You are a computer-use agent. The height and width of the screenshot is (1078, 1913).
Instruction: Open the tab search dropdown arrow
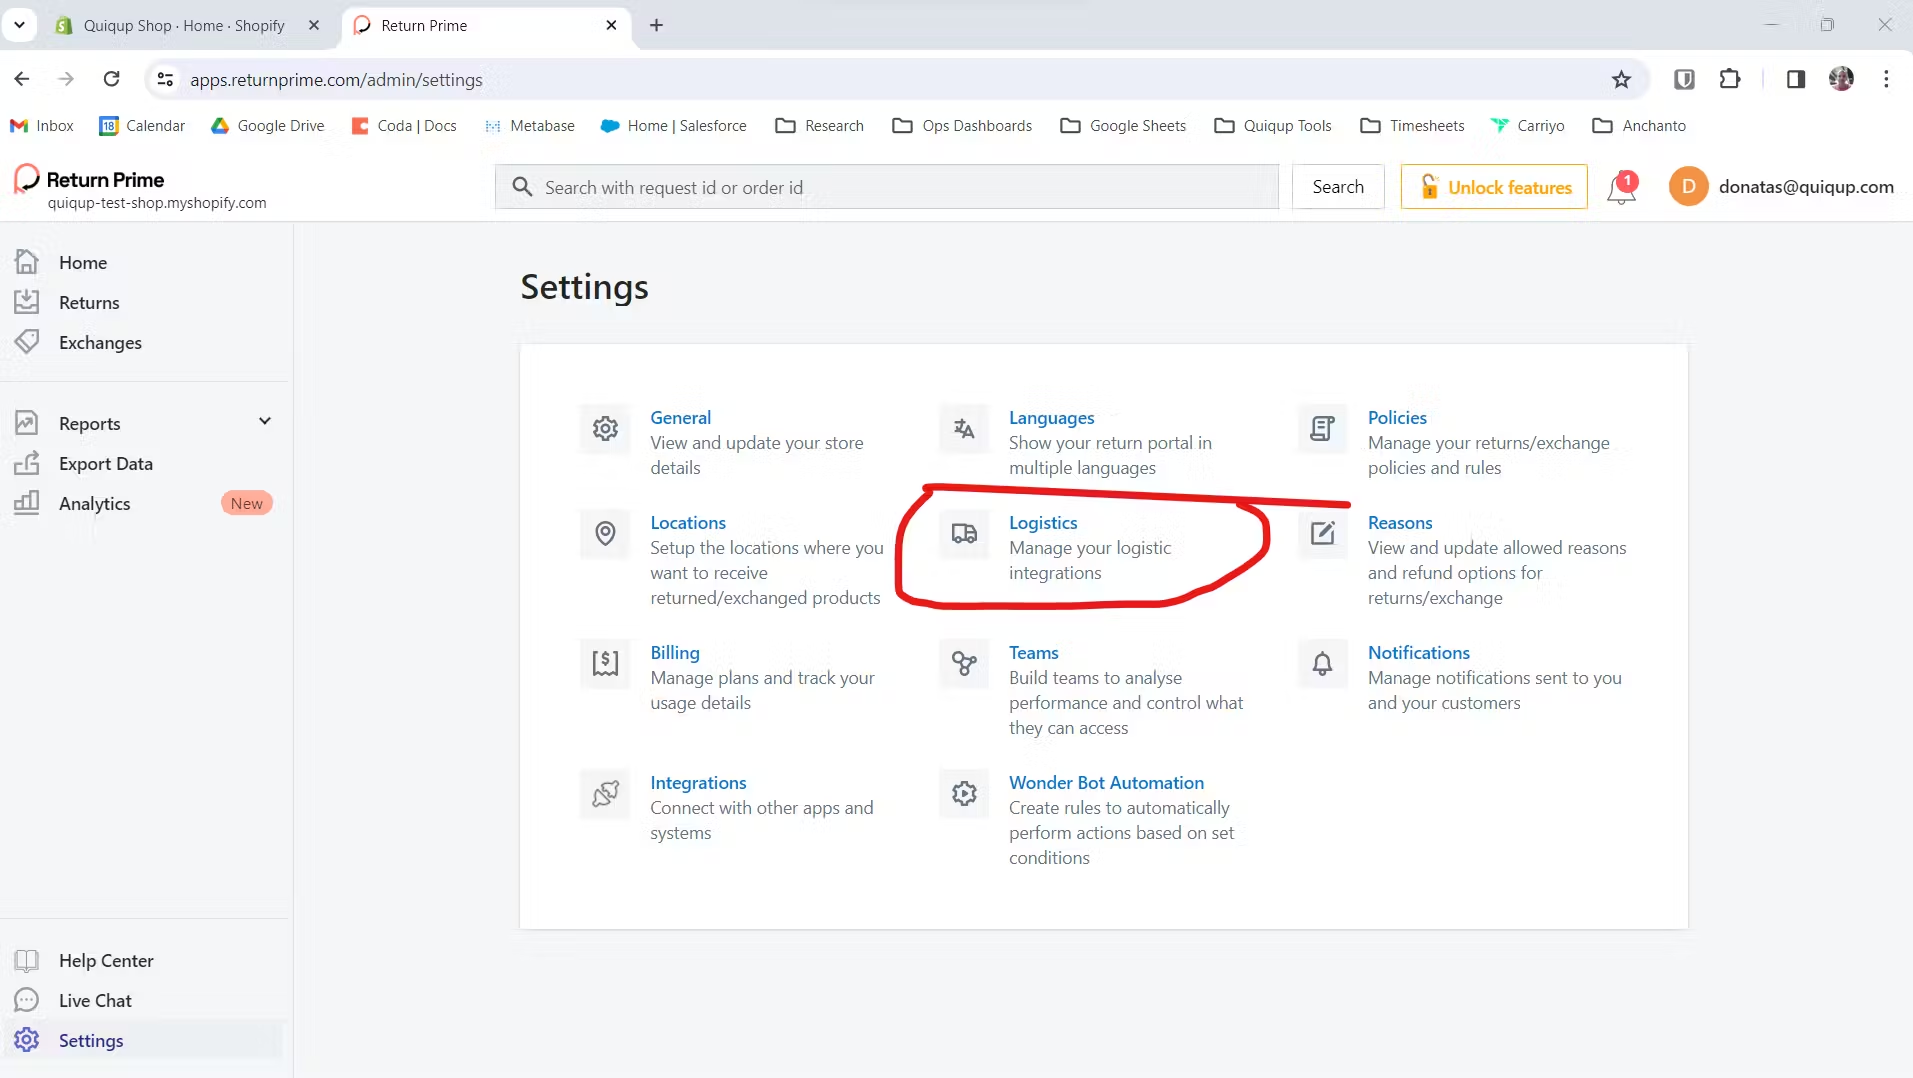[x=19, y=25]
